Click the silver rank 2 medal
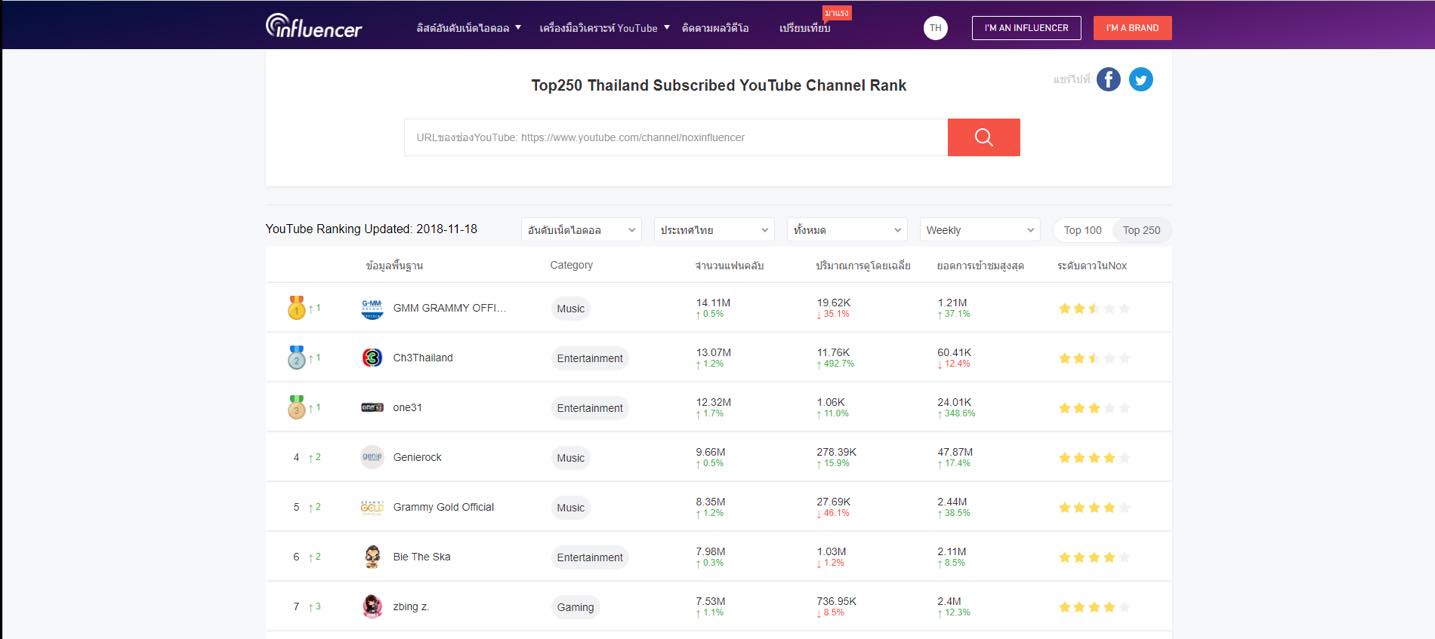The height and width of the screenshot is (639, 1435). pos(296,358)
